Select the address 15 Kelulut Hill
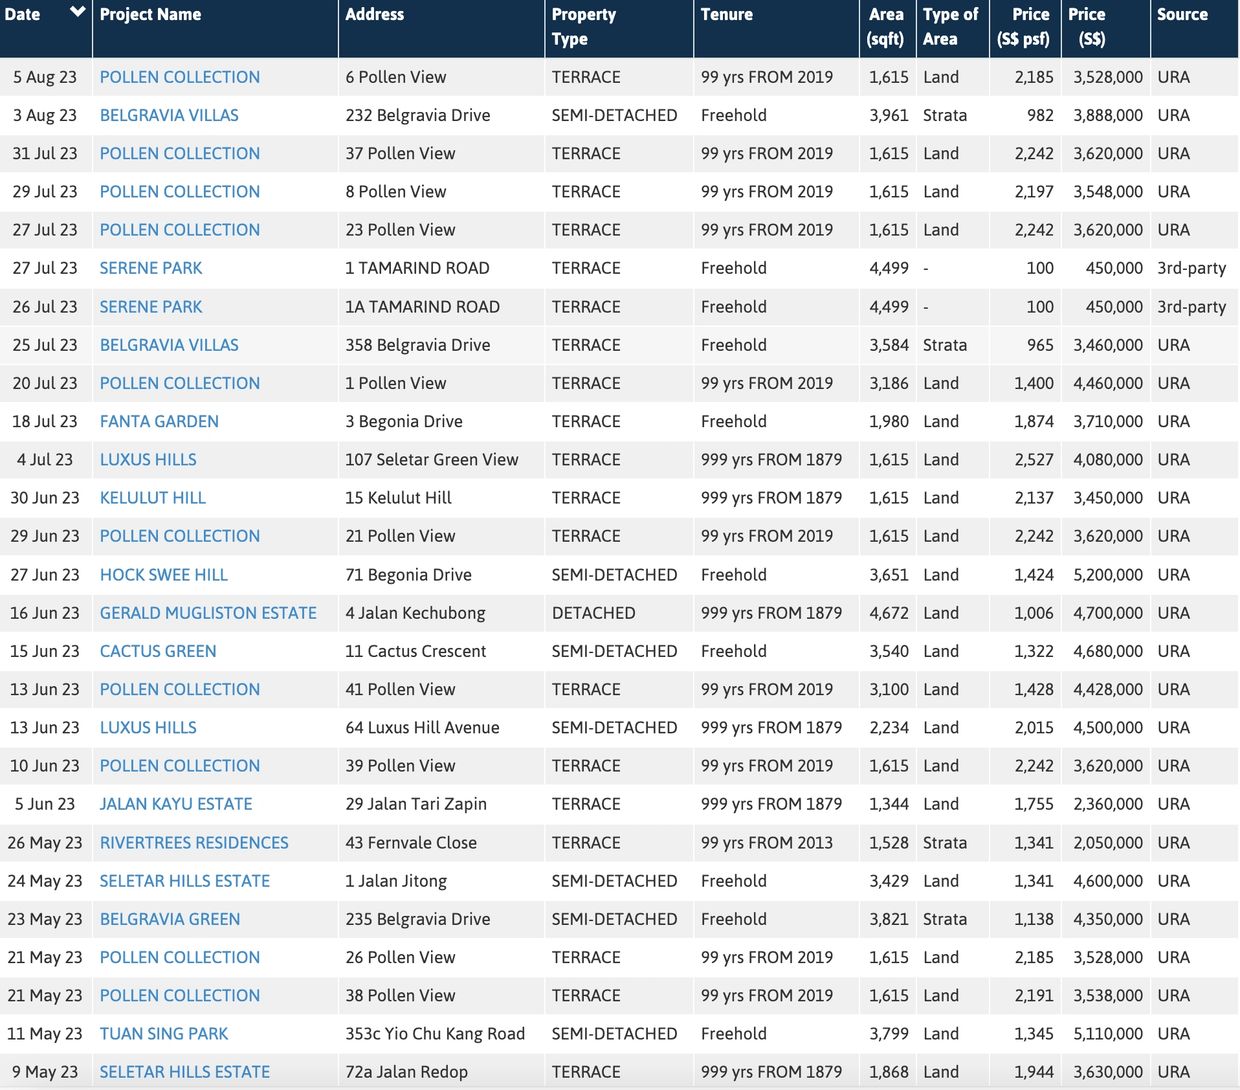The image size is (1240, 1090). coord(398,497)
